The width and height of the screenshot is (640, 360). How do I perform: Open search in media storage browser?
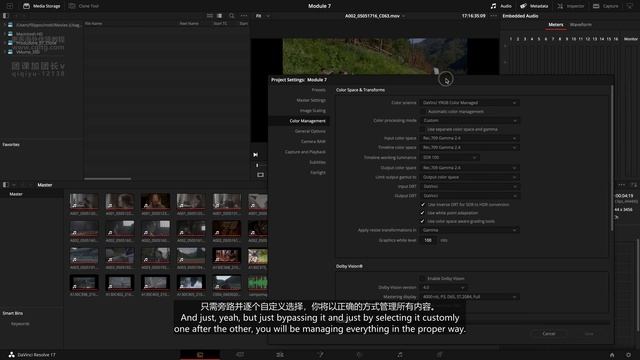(x=231, y=16)
